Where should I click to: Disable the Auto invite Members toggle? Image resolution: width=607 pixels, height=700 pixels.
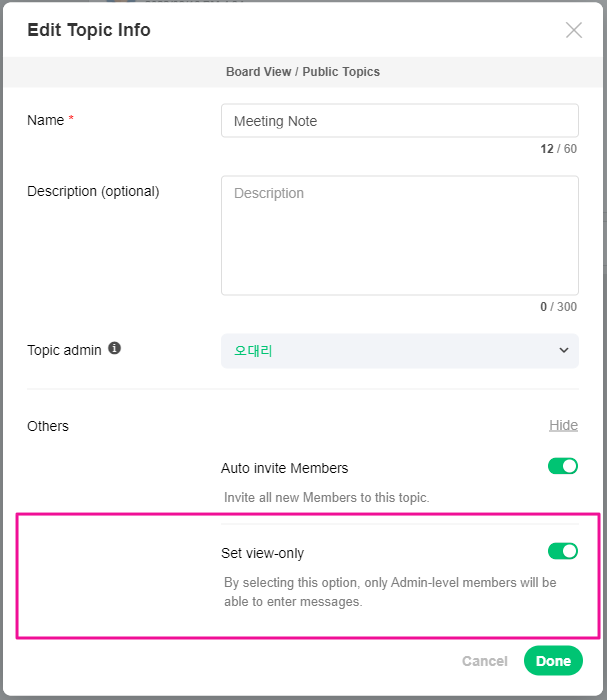click(563, 466)
